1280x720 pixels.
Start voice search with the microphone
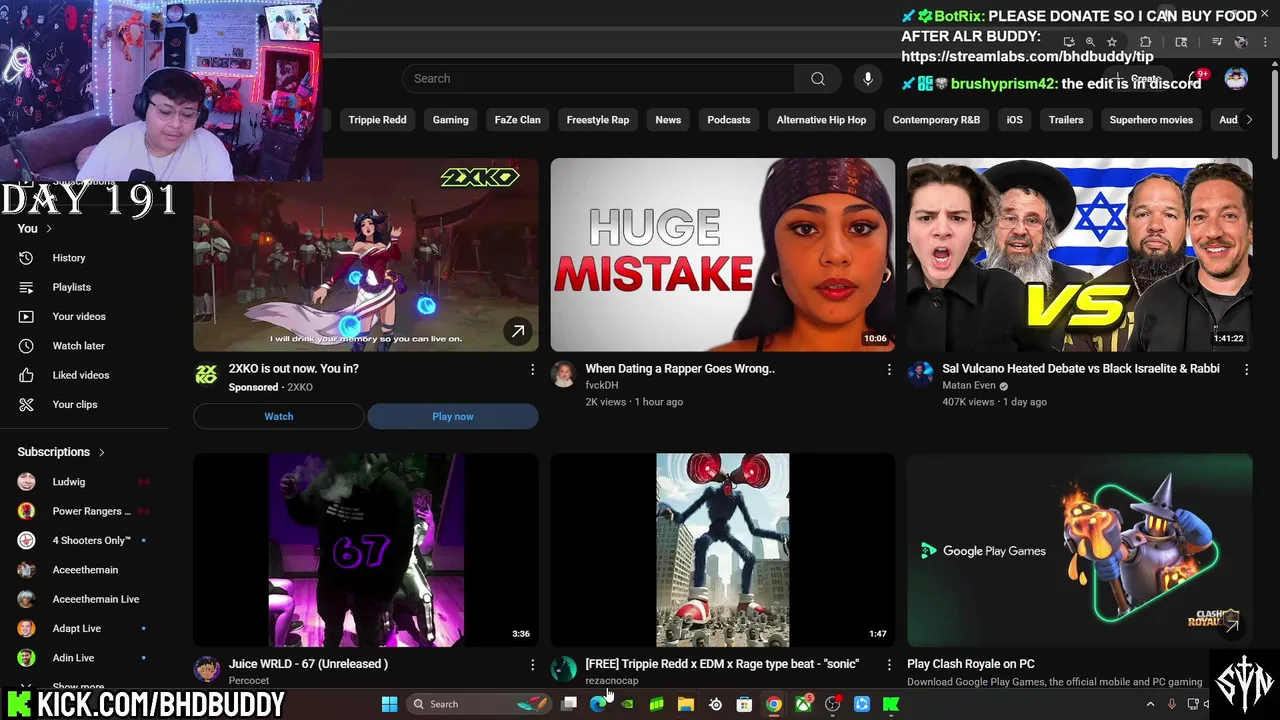[868, 79]
